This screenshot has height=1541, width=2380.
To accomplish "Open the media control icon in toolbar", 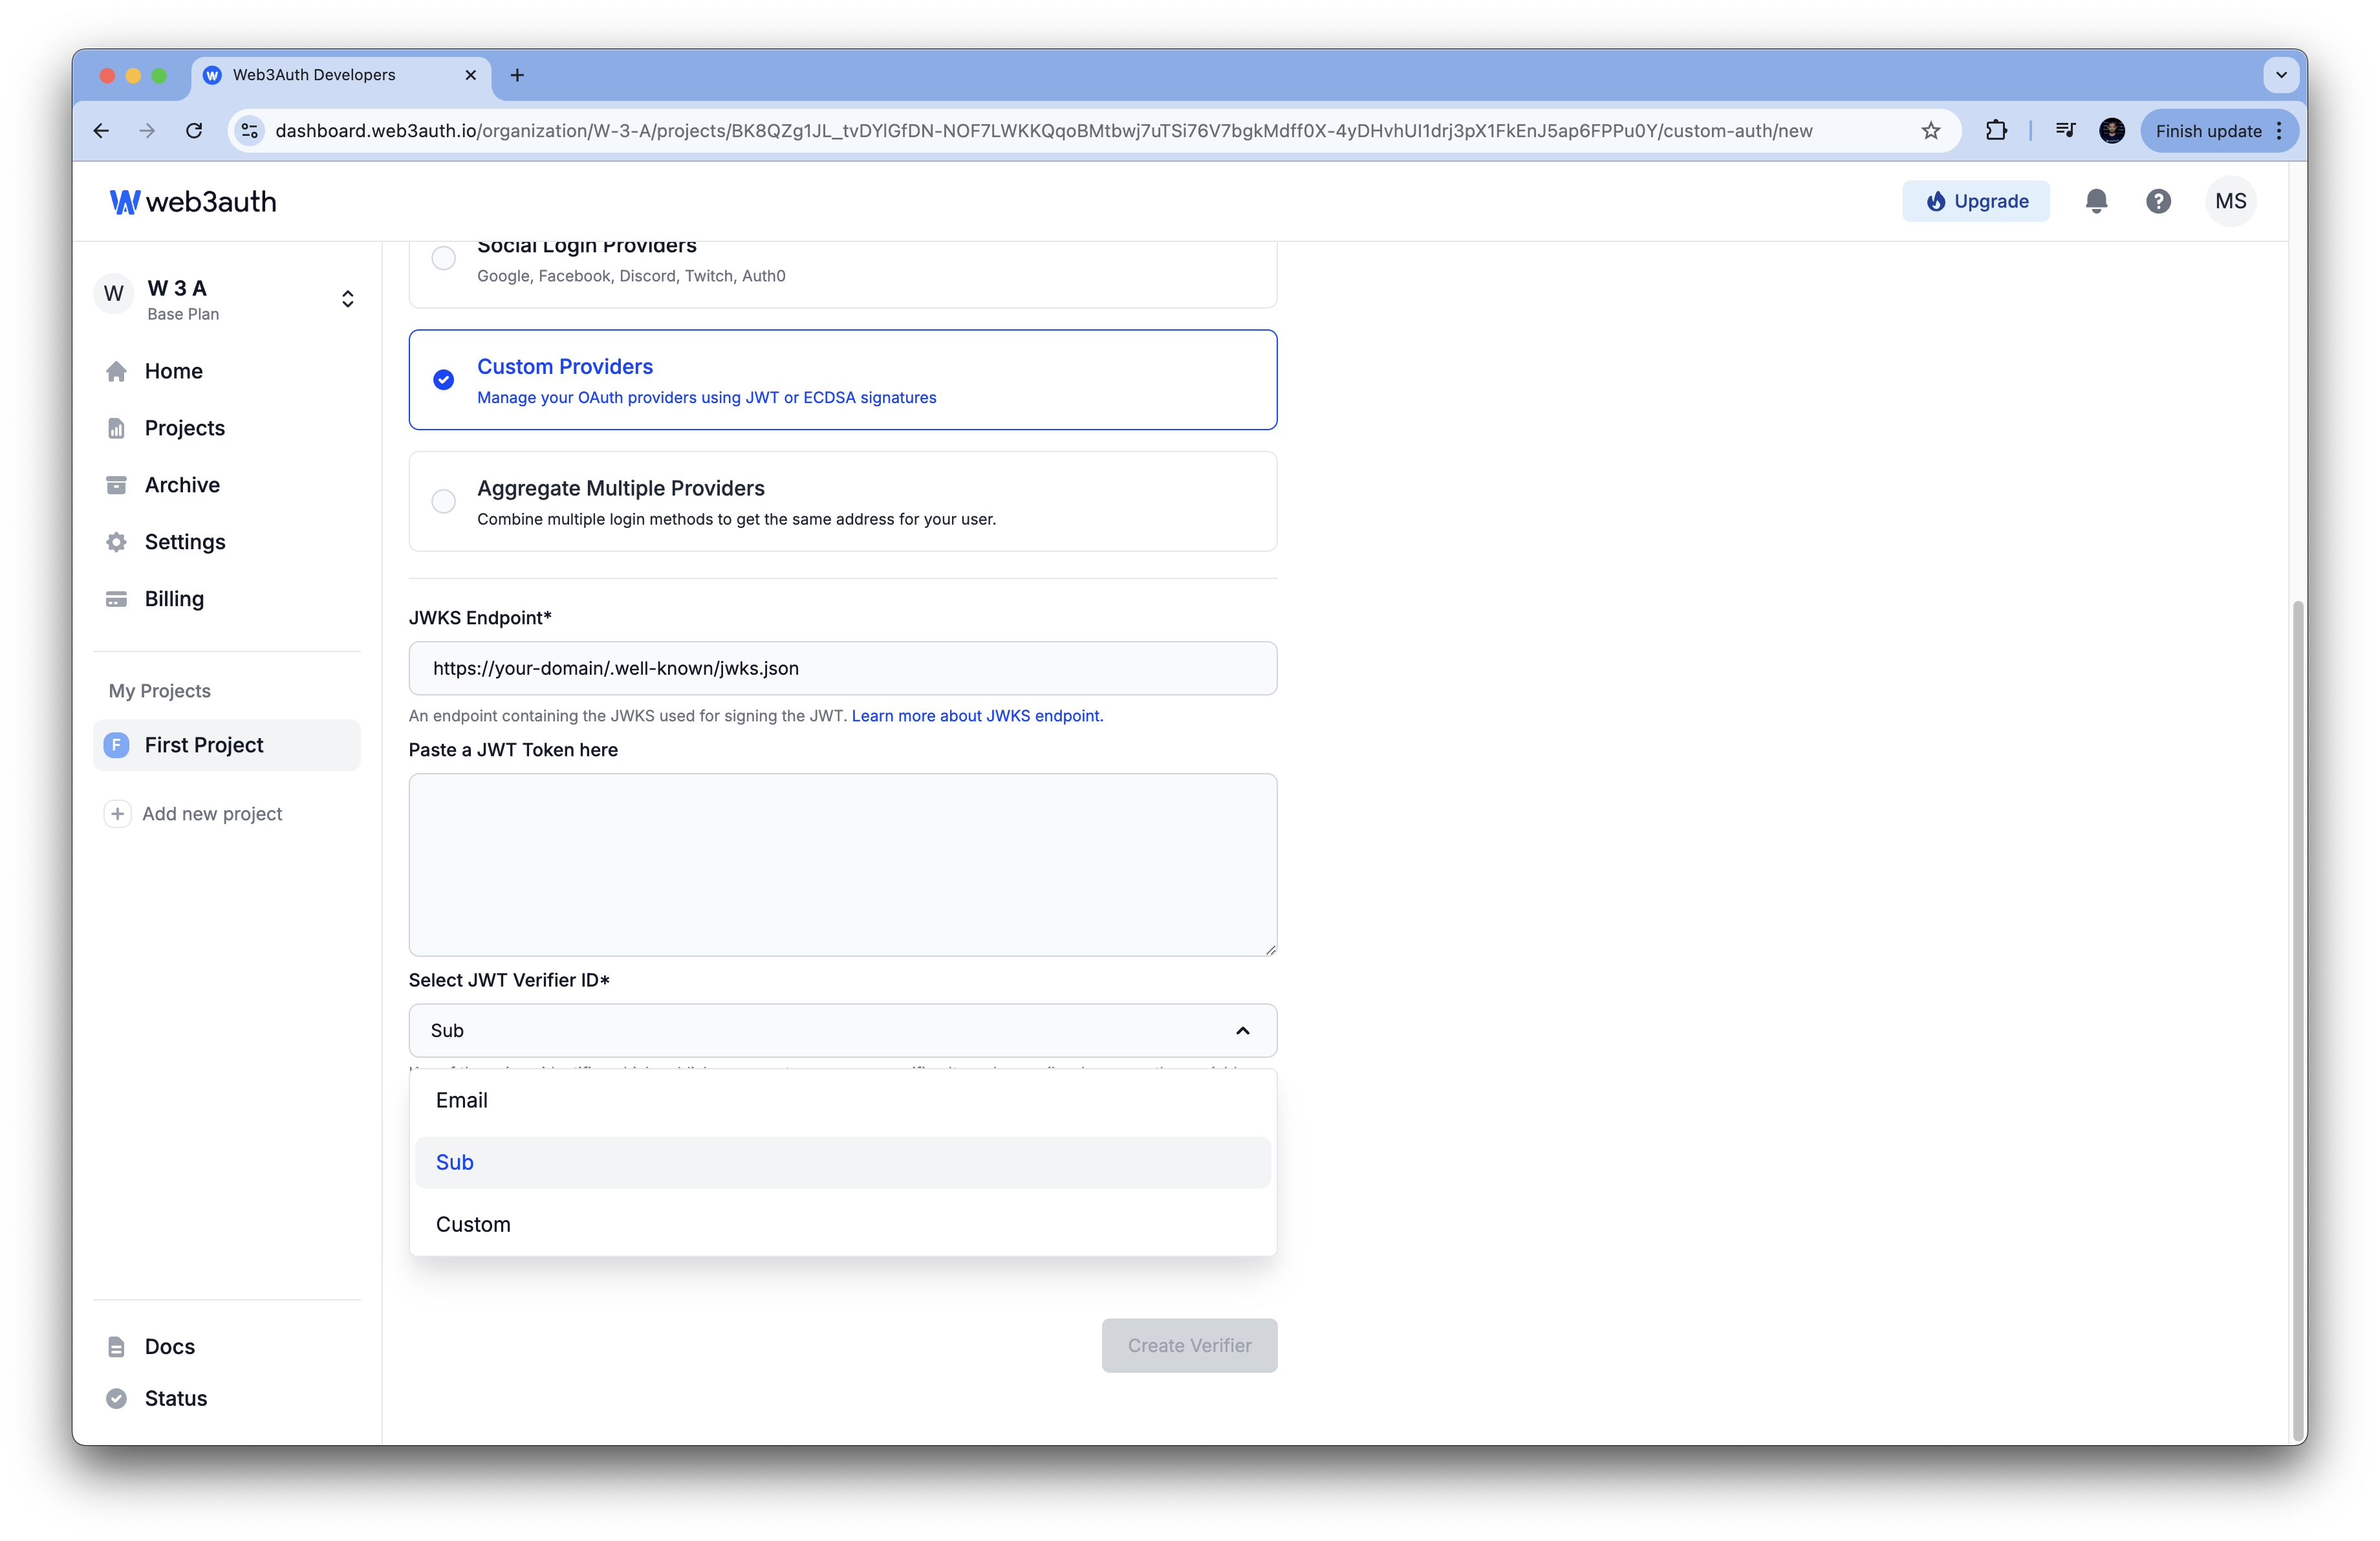I will point(2065,131).
